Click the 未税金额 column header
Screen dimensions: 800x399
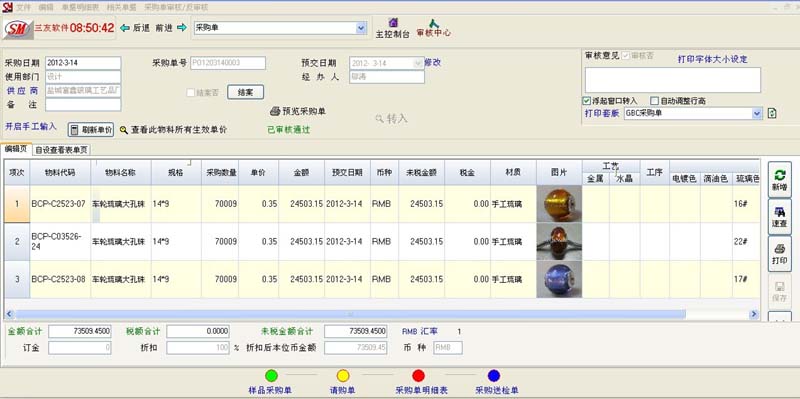421,172
